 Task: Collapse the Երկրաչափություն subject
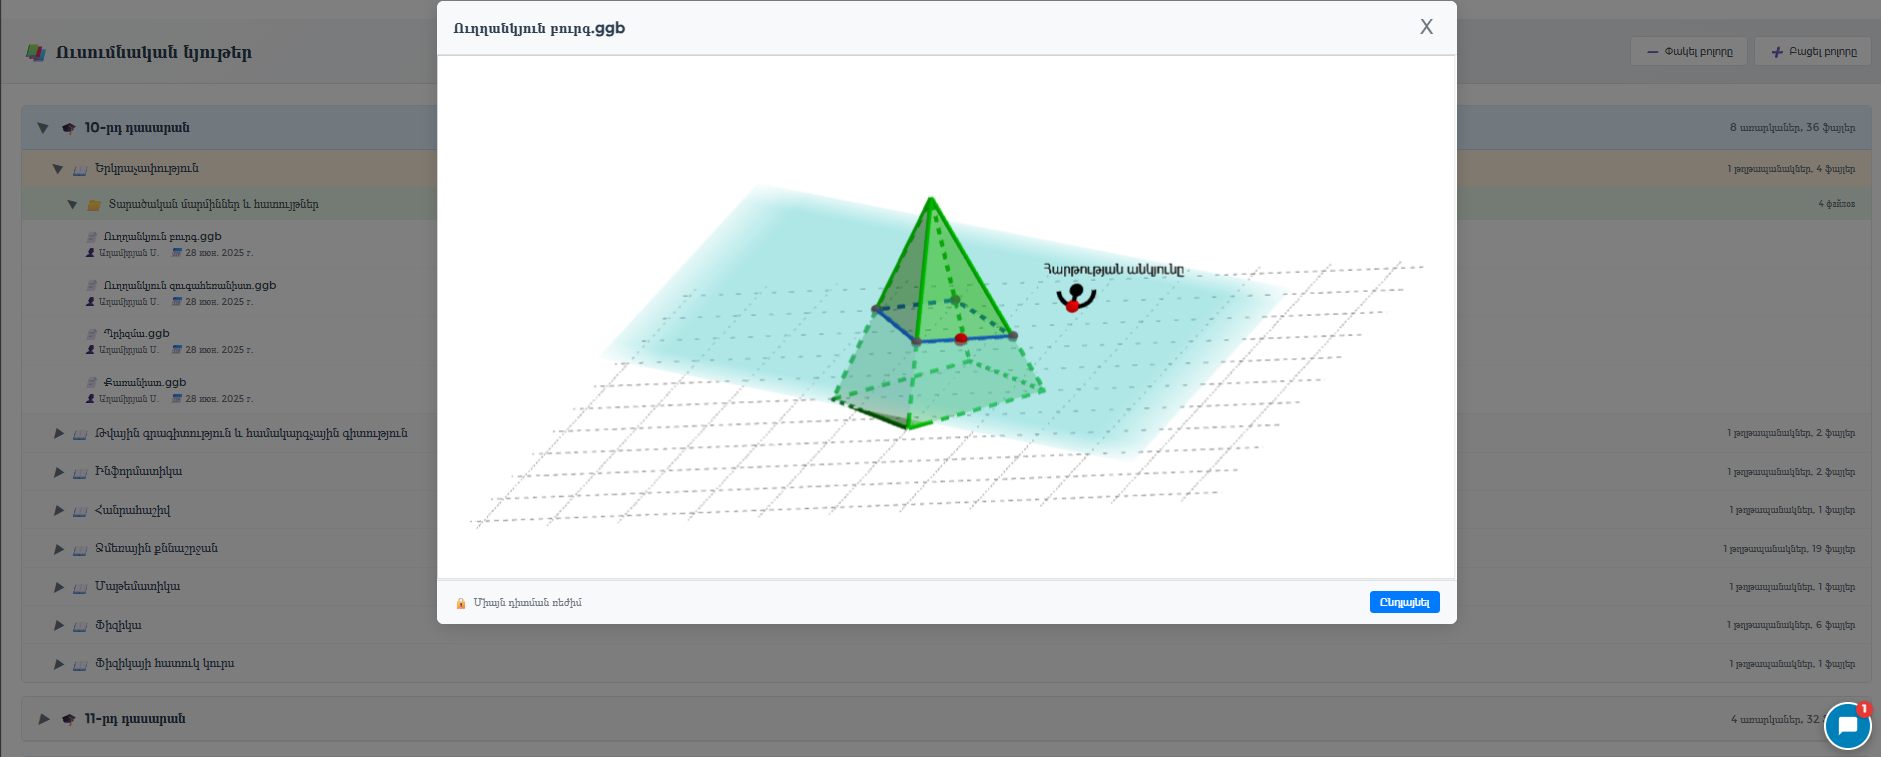(x=58, y=169)
